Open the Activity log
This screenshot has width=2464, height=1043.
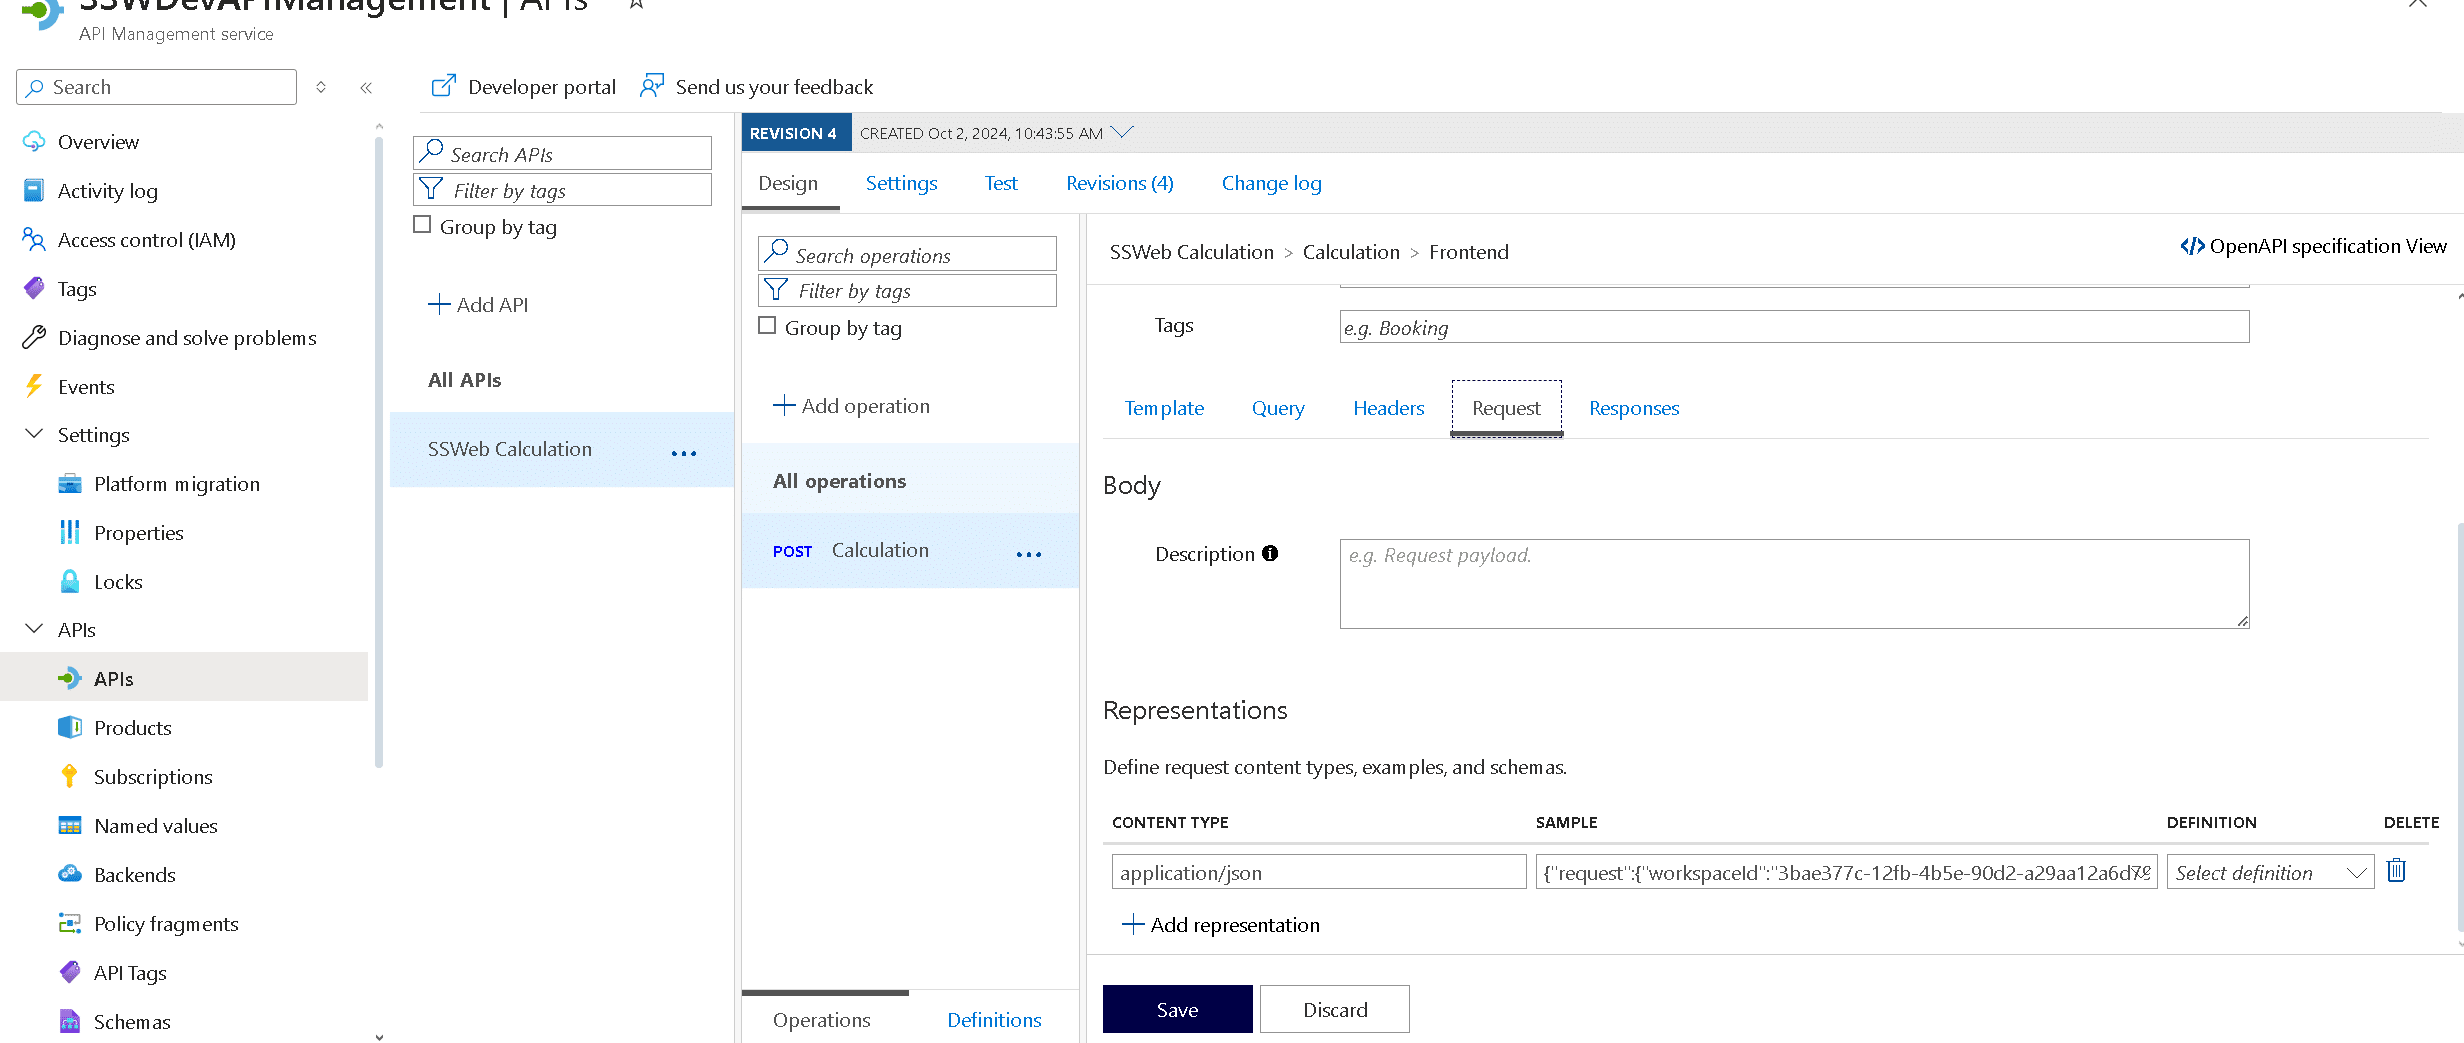click(105, 190)
